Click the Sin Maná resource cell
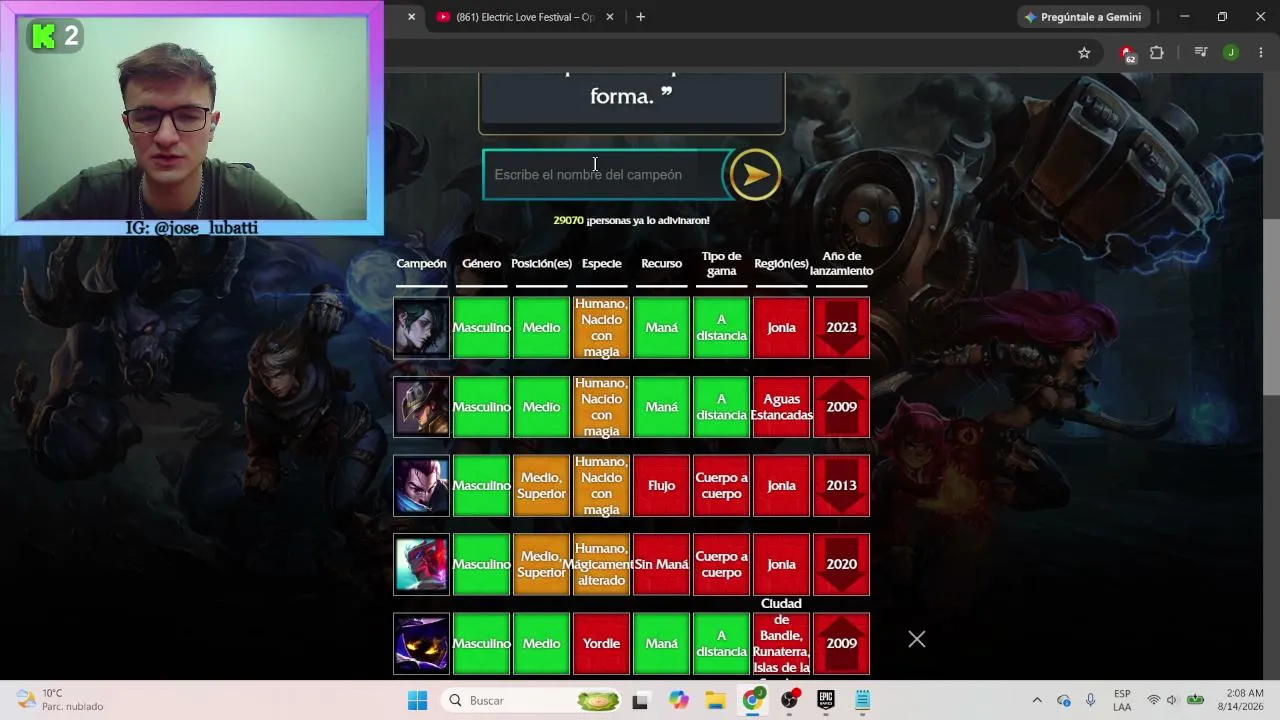This screenshot has height=720, width=1280. (x=661, y=564)
